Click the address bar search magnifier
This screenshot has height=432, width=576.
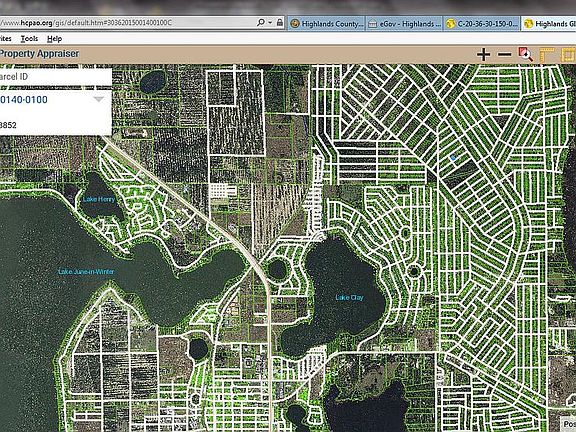[x=260, y=22]
